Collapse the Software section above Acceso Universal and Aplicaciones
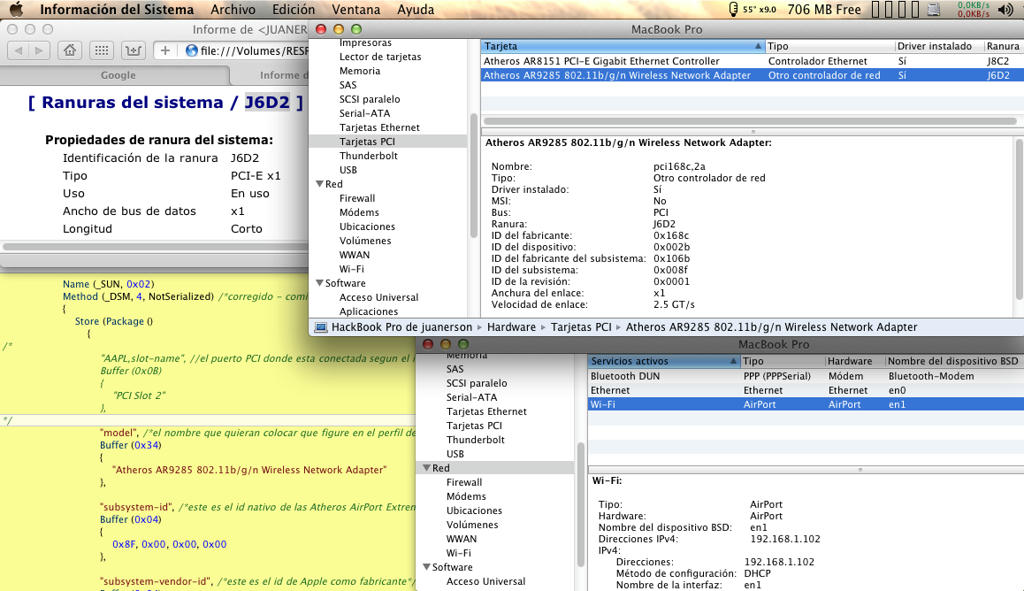1024x591 pixels. 319,283
